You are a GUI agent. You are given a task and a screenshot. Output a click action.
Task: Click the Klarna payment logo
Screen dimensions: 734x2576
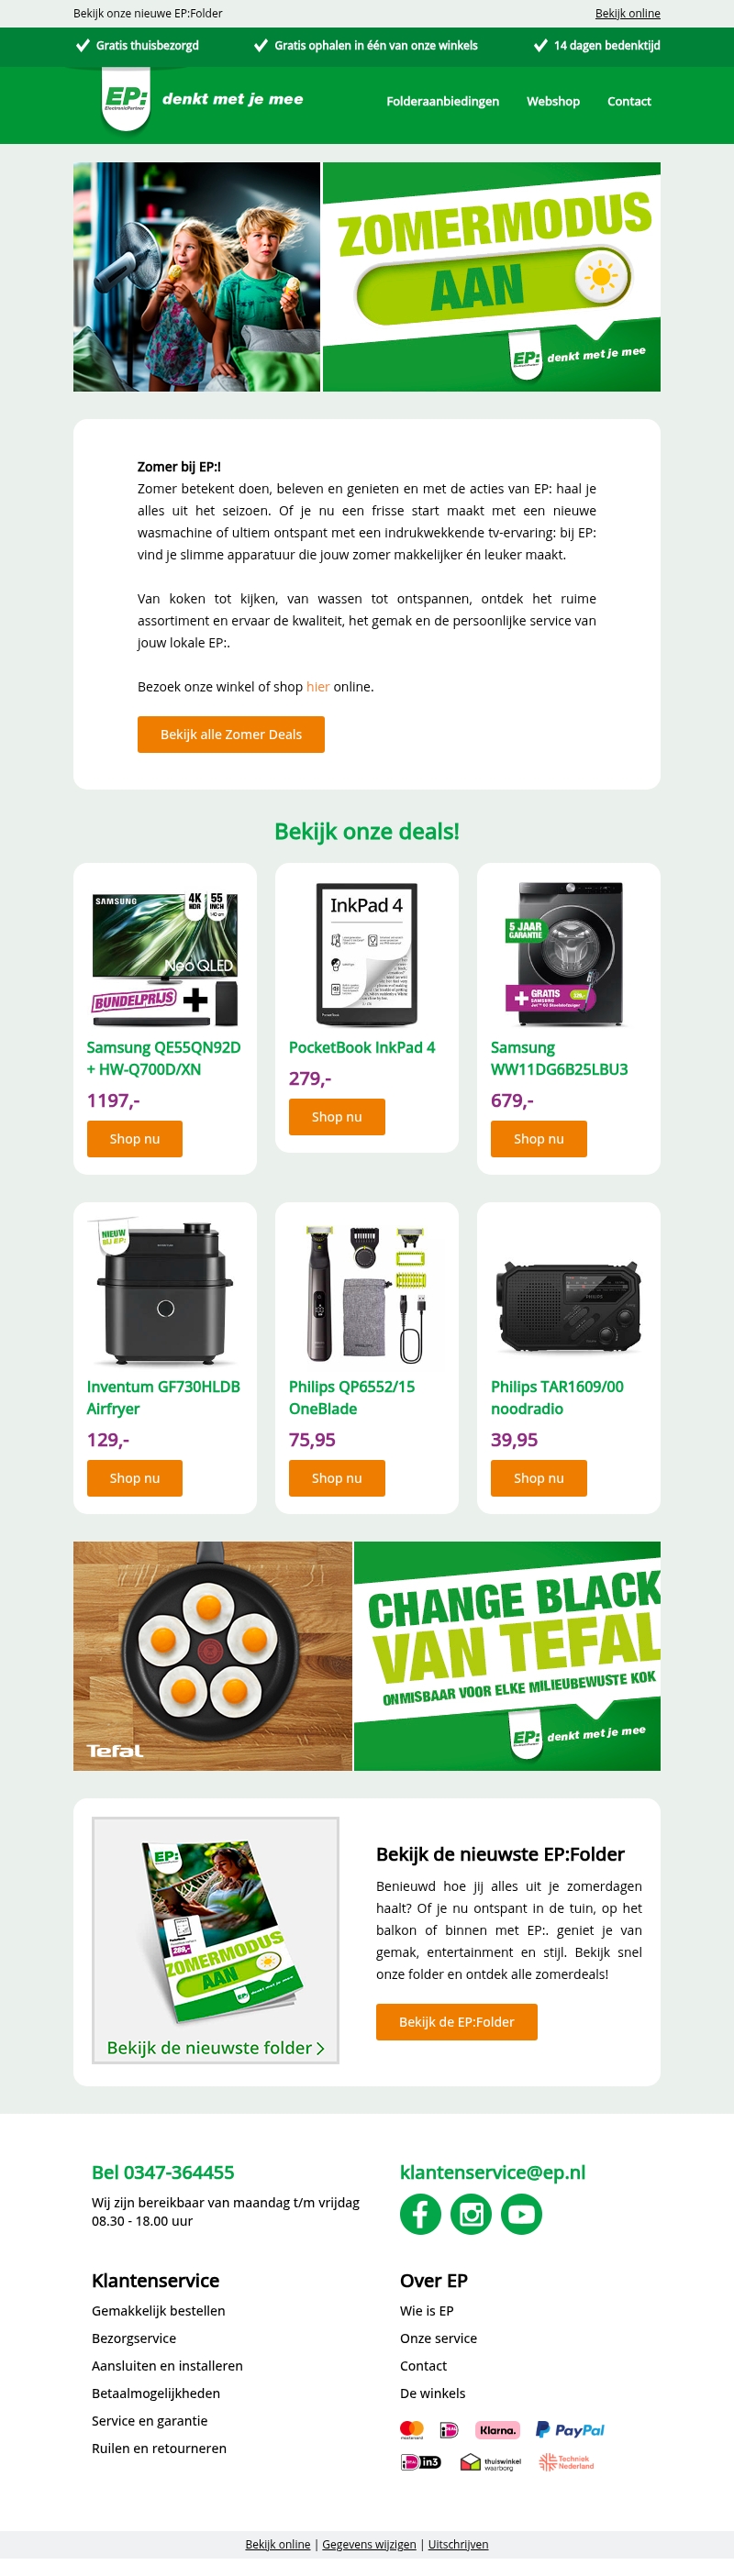click(x=497, y=2429)
